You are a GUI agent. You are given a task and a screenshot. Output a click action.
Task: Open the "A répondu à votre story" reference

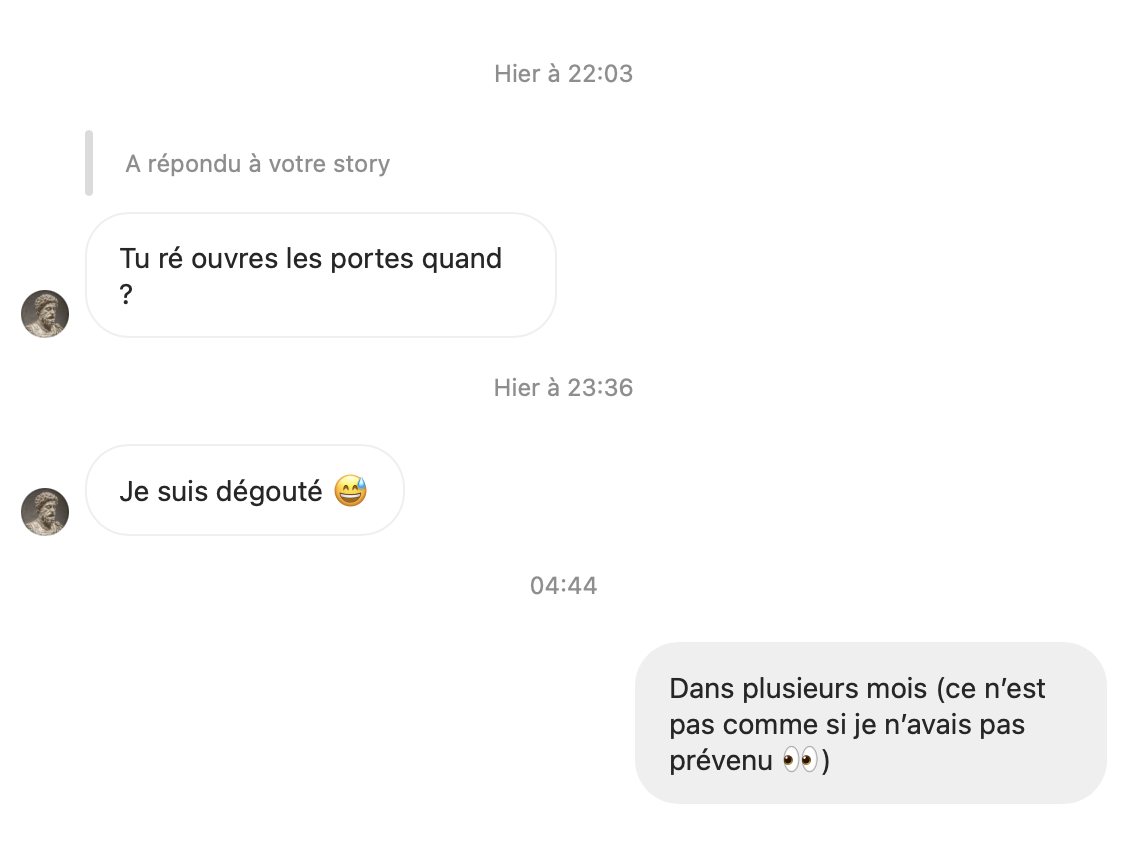257,164
